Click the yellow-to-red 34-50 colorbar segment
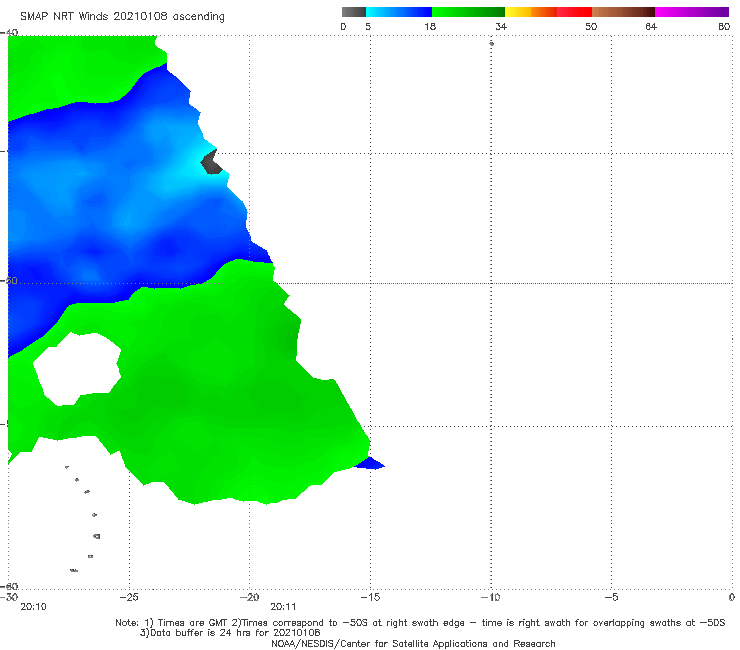The width and height of the screenshot is (740, 650). pyautogui.click(x=548, y=12)
